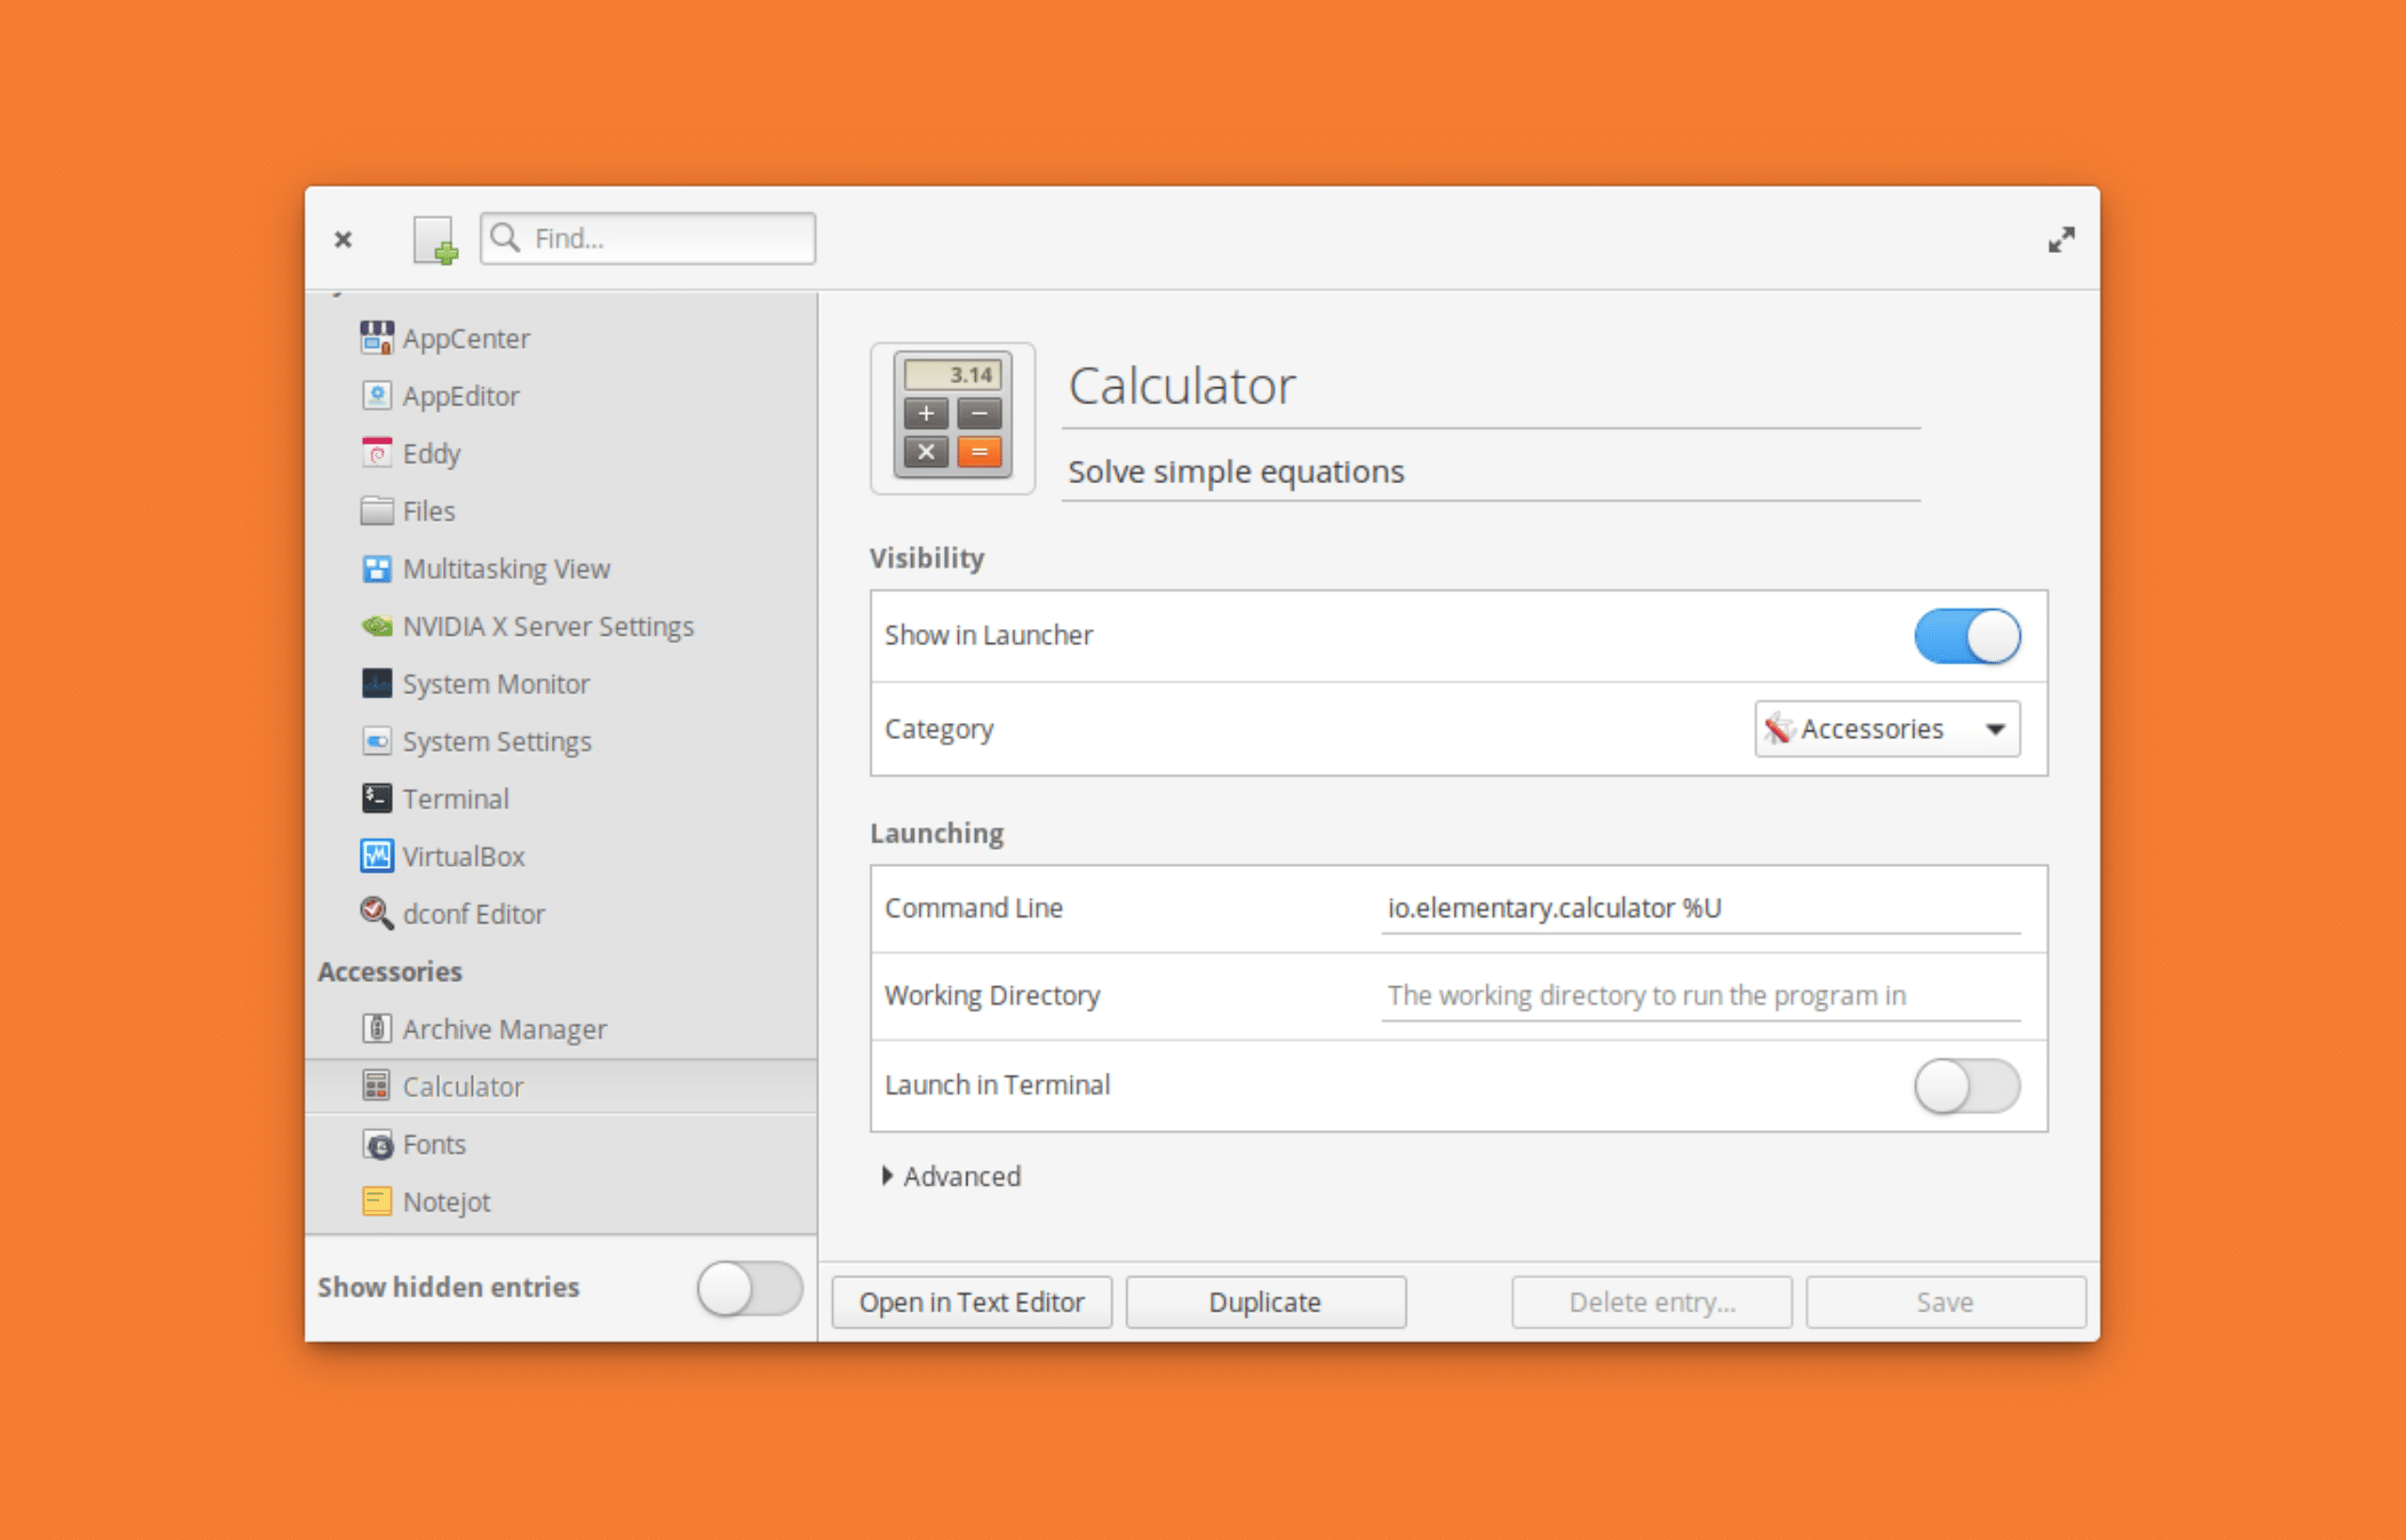Screen dimensions: 2406x1540
Task: Click the Fonts icon in sidebar
Action: tap(377, 1144)
